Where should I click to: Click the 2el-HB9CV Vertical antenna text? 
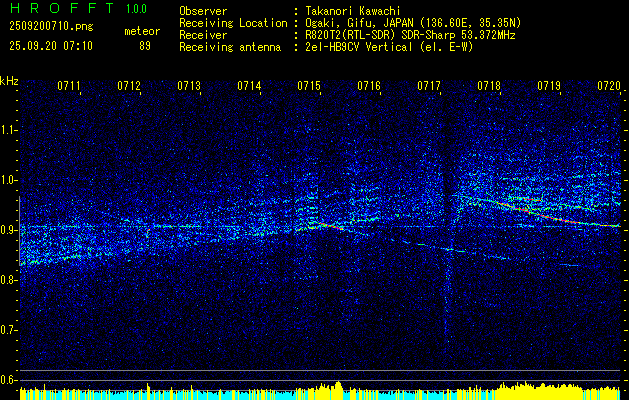(389, 47)
